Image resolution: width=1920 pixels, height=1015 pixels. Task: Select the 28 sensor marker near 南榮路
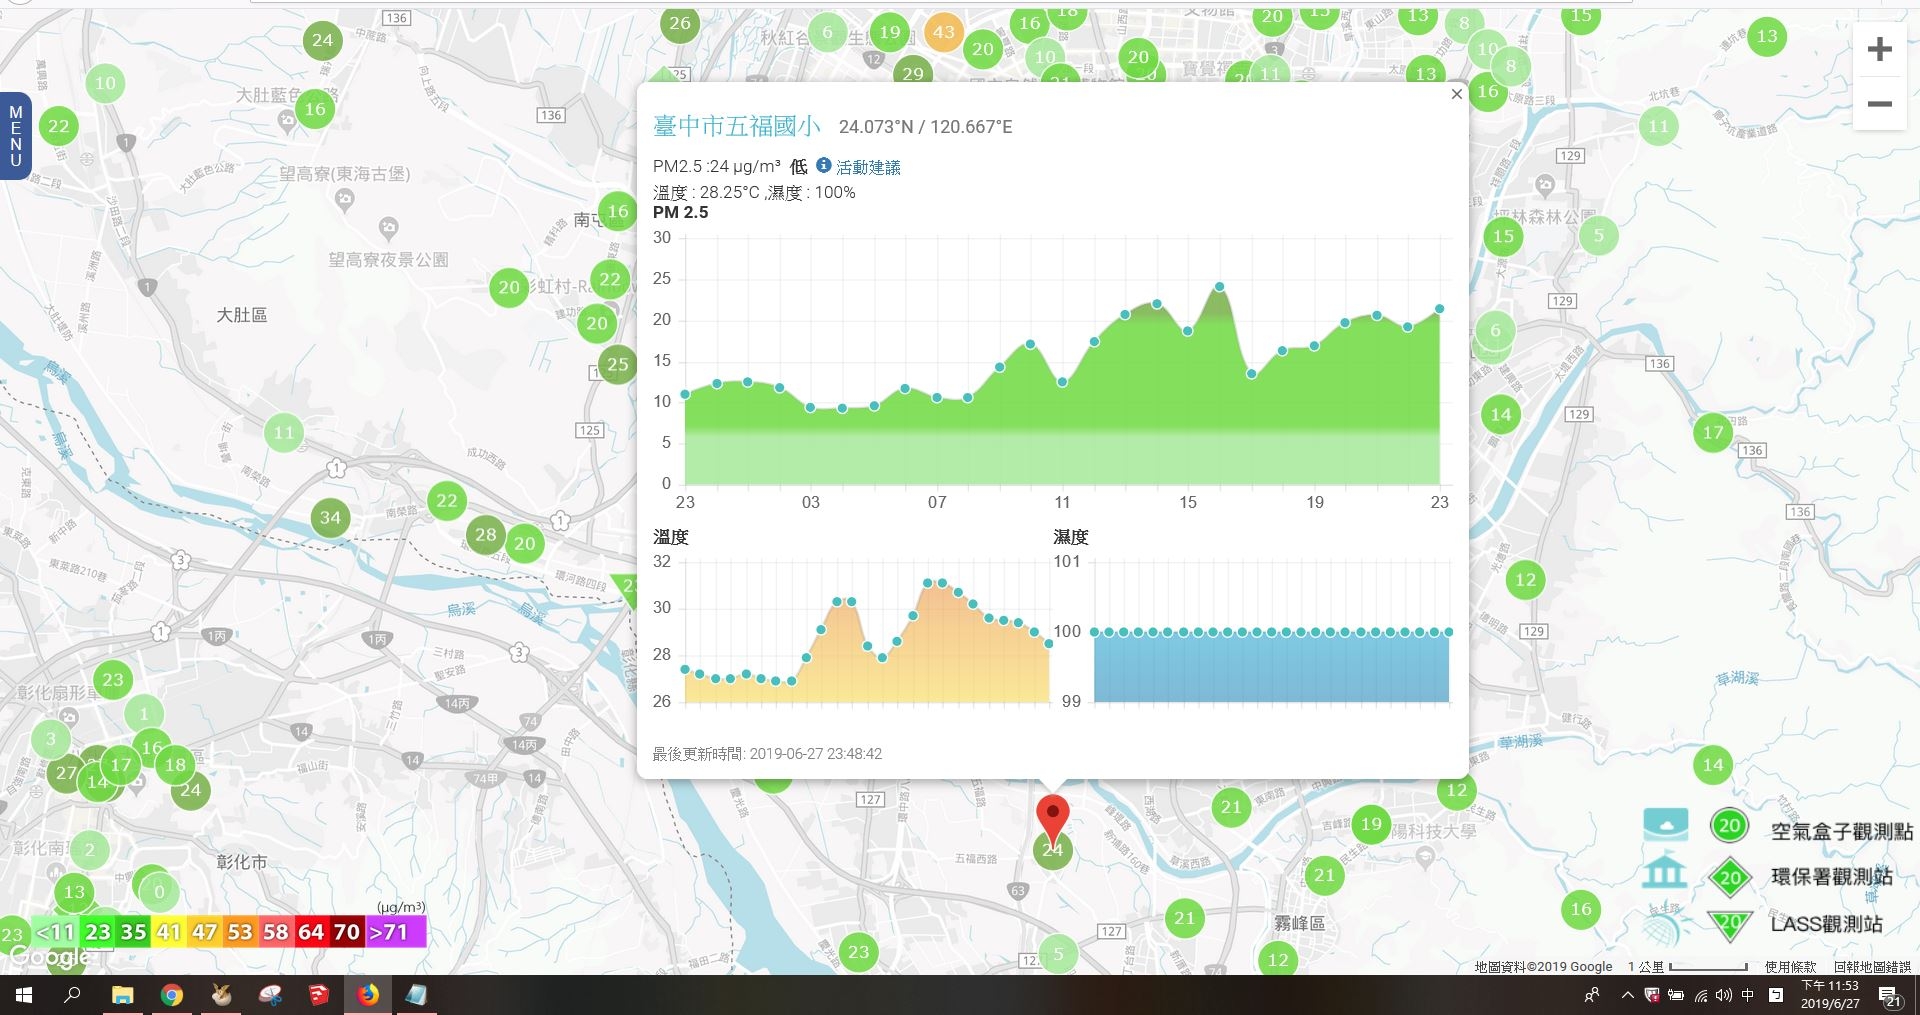(x=485, y=534)
